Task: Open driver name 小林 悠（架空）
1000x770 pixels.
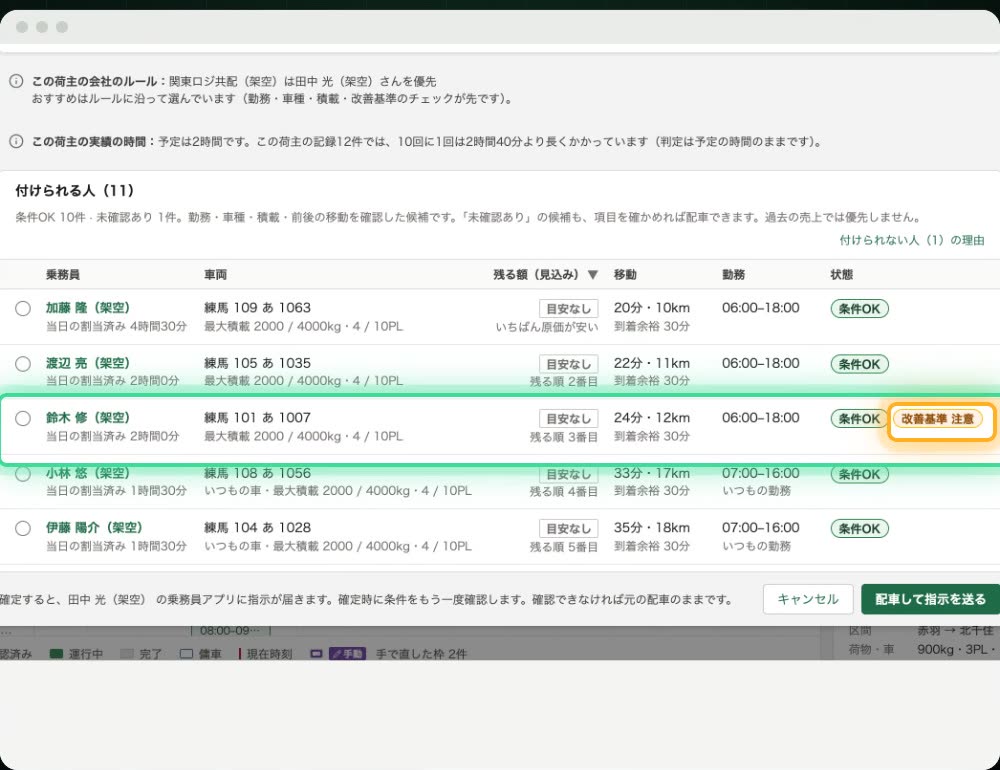Action: coord(87,473)
